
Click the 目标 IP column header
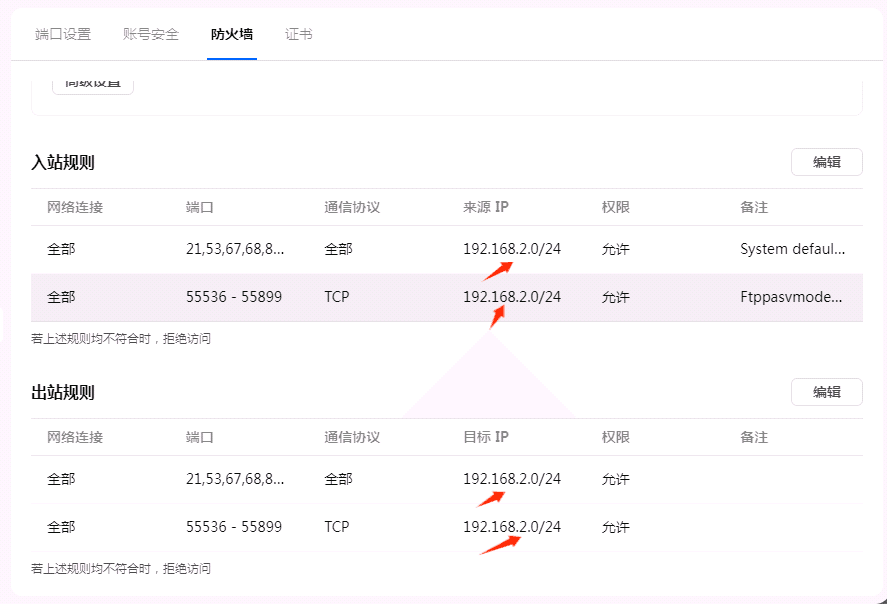click(486, 437)
